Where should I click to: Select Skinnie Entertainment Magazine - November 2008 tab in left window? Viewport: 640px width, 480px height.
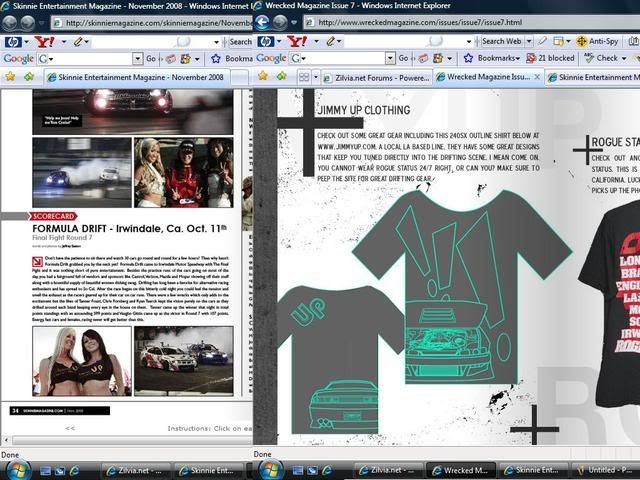point(137,77)
